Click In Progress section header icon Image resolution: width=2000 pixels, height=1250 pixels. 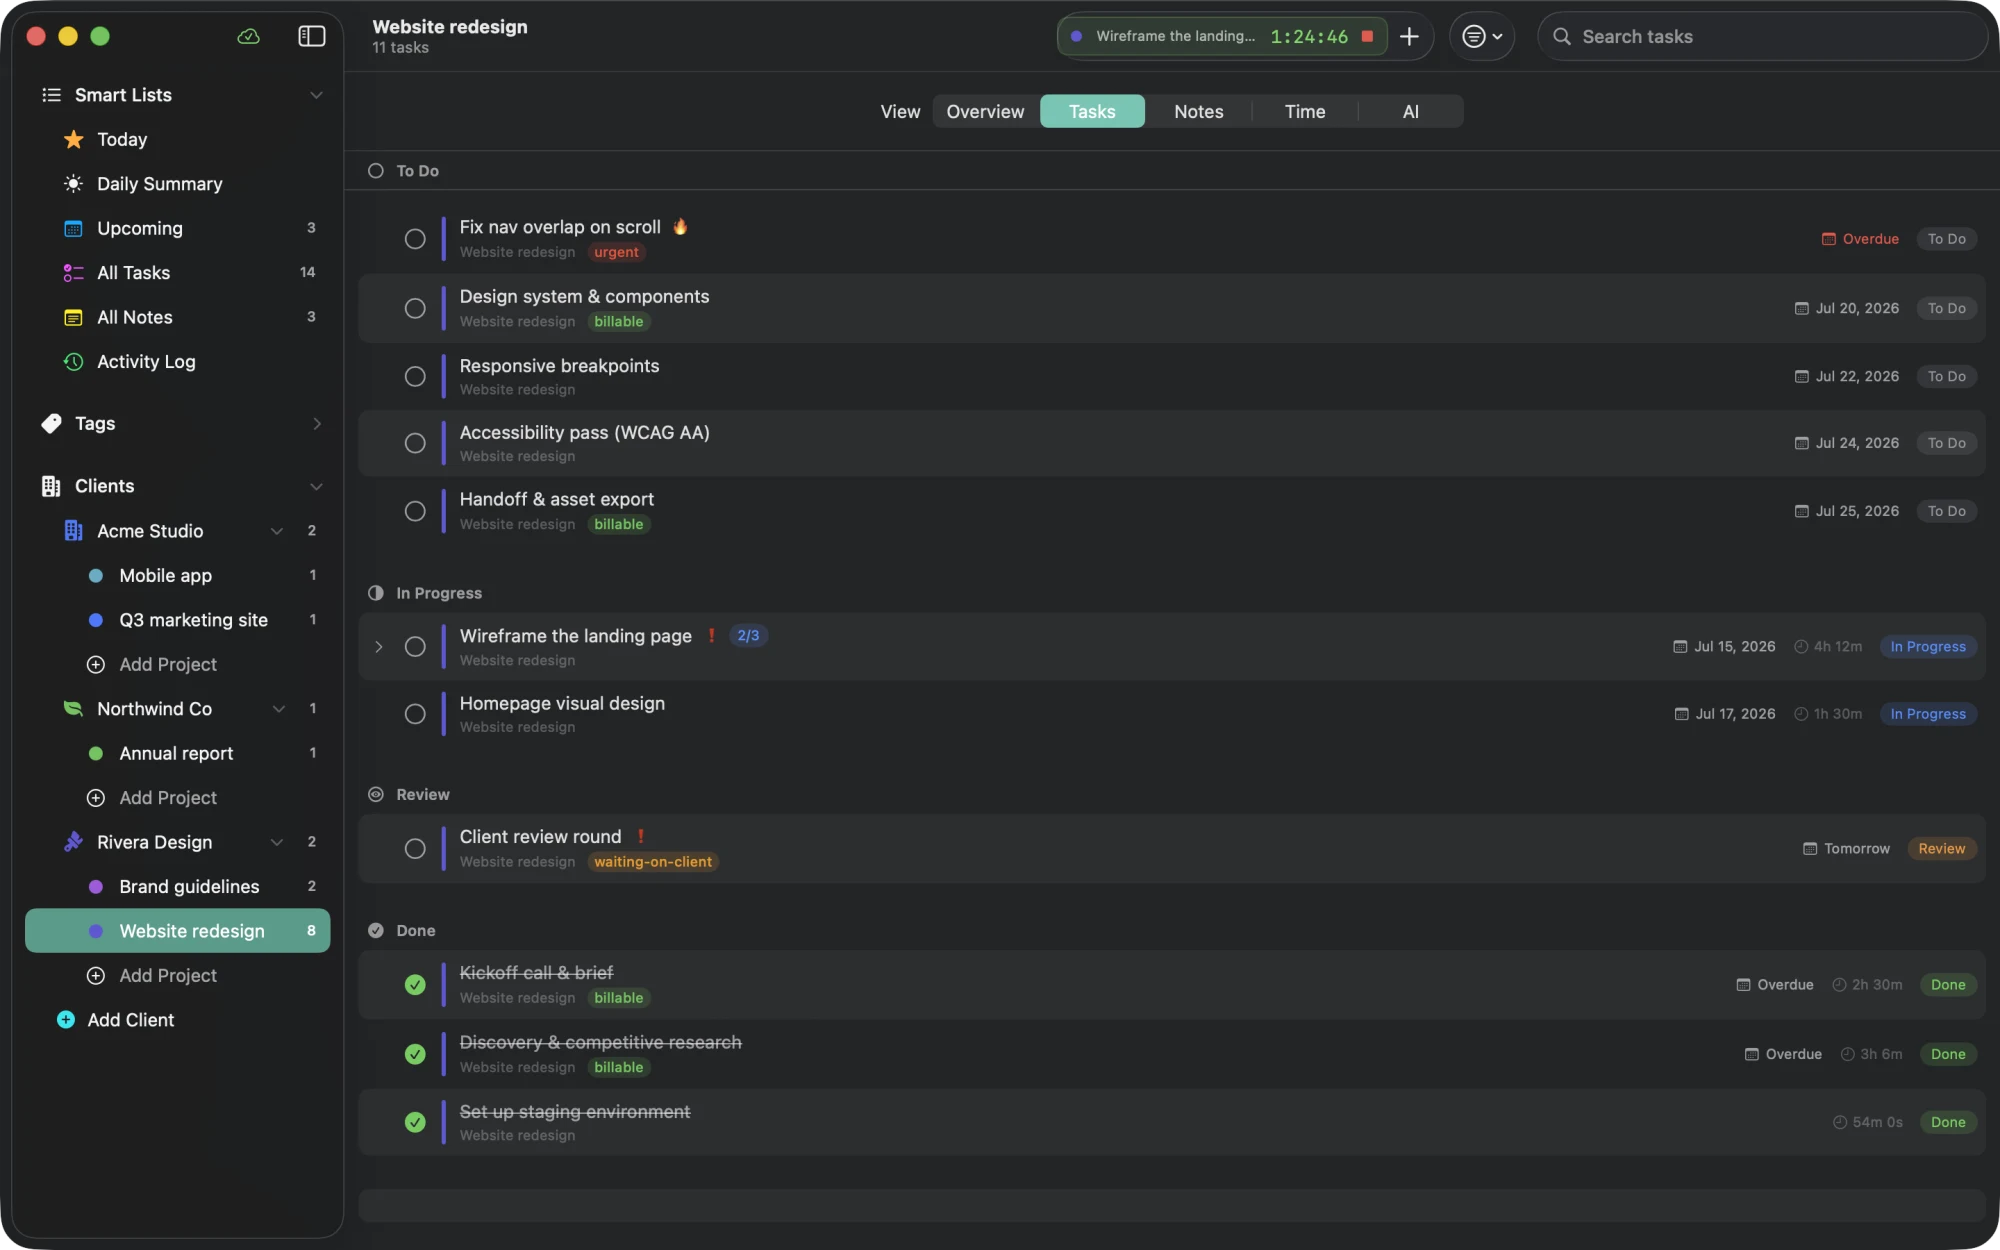(376, 593)
